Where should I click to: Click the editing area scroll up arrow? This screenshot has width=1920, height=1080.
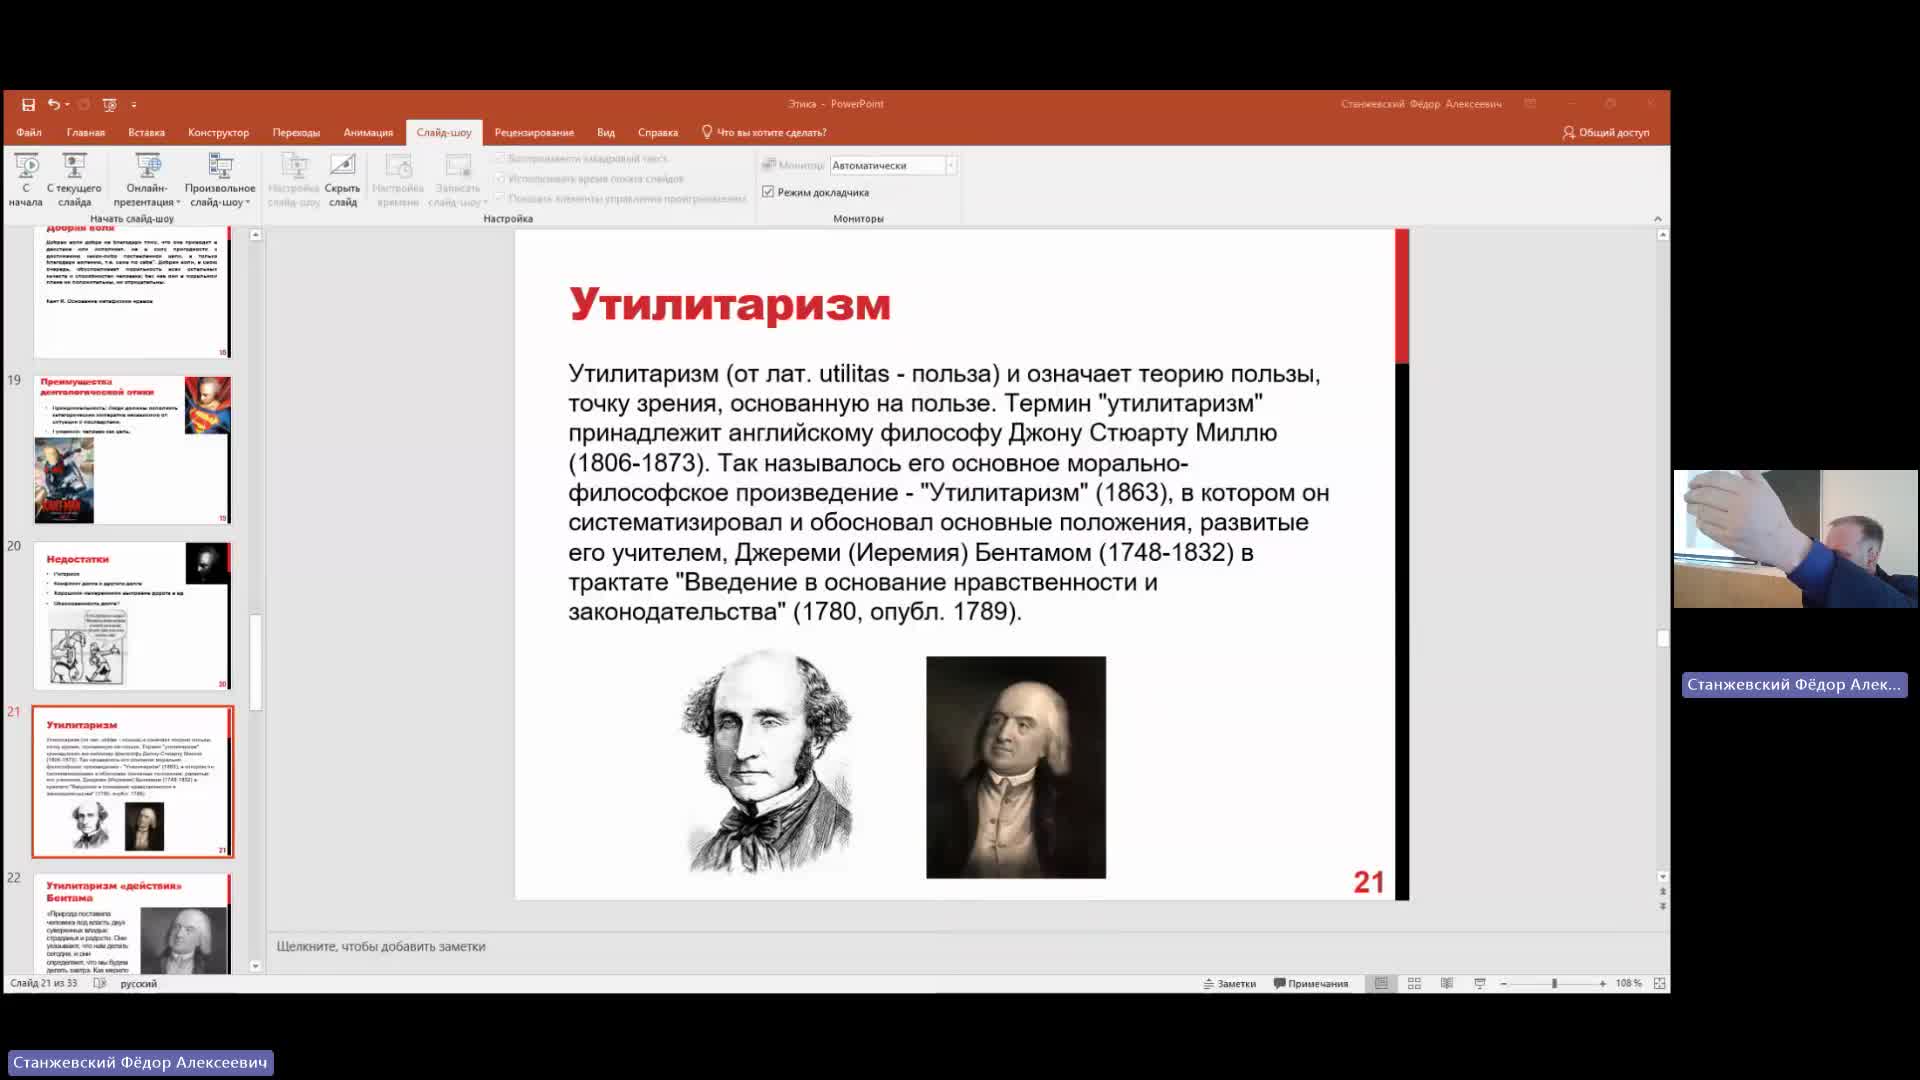coord(1663,235)
